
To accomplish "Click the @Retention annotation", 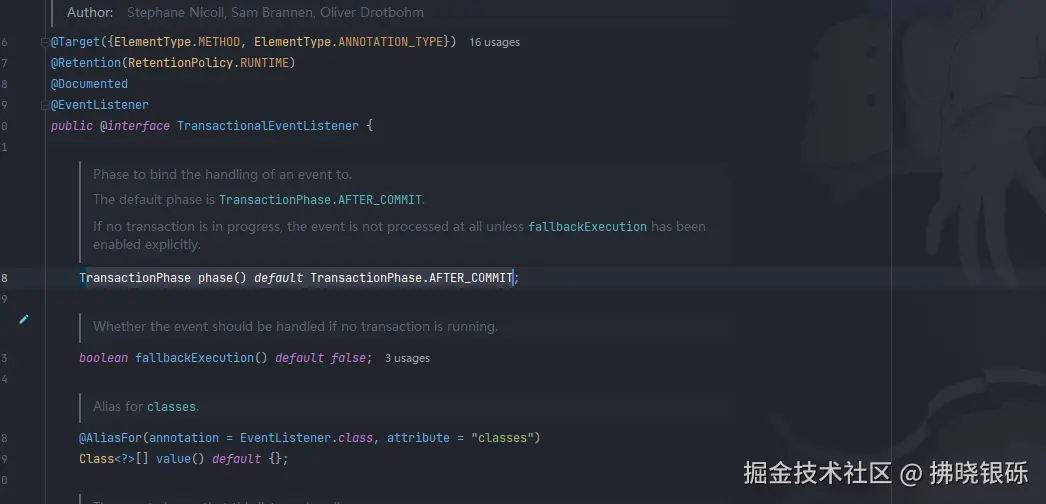I will coord(86,63).
